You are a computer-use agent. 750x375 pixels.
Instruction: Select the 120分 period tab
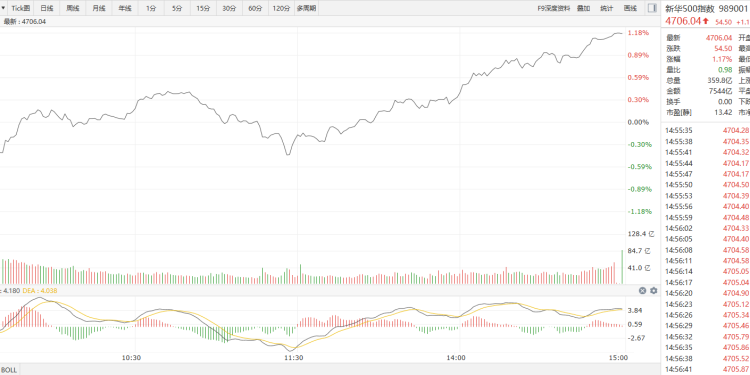click(x=281, y=8)
